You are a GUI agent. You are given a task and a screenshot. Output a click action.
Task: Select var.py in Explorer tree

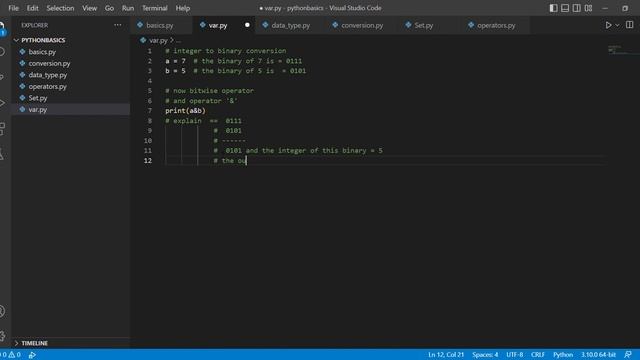[70, 109]
